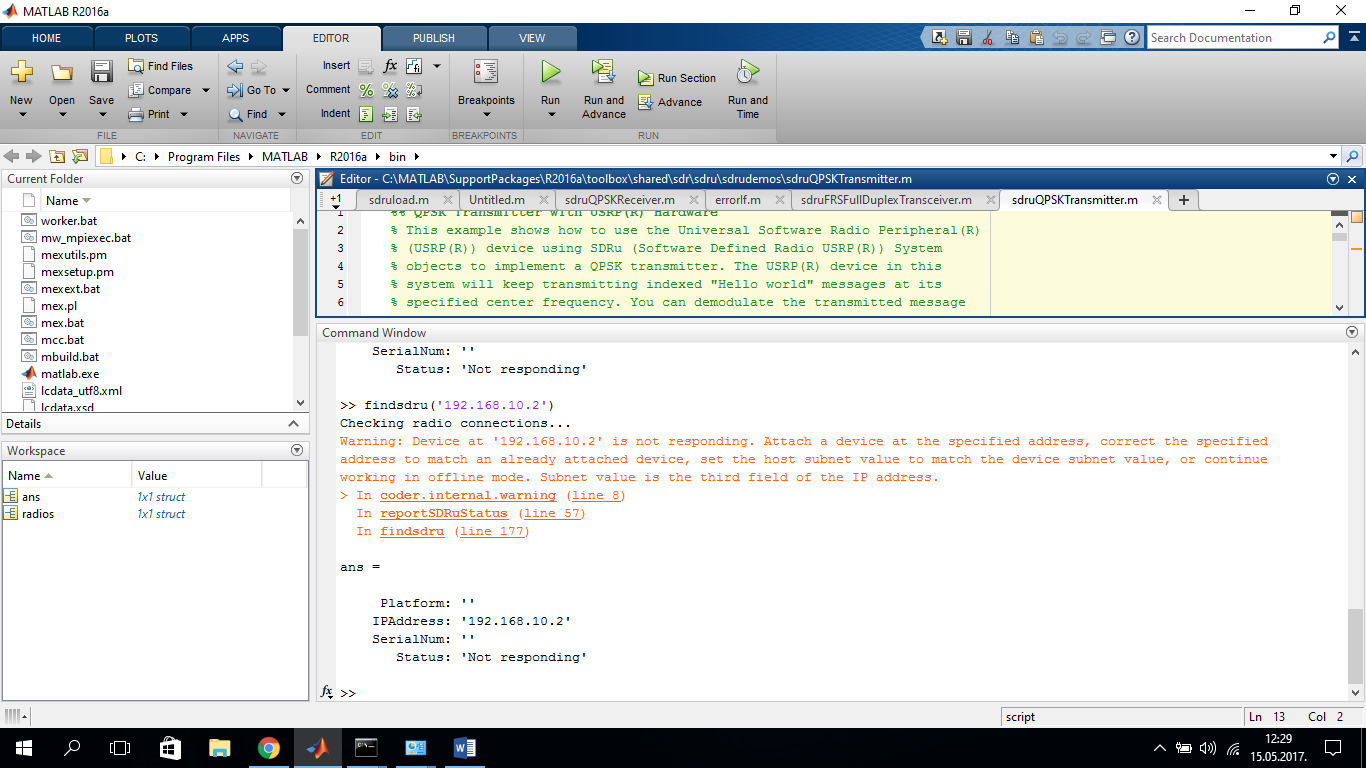The height and width of the screenshot is (768, 1366).
Task: Select the ans variable in Workspace
Action: [x=31, y=497]
